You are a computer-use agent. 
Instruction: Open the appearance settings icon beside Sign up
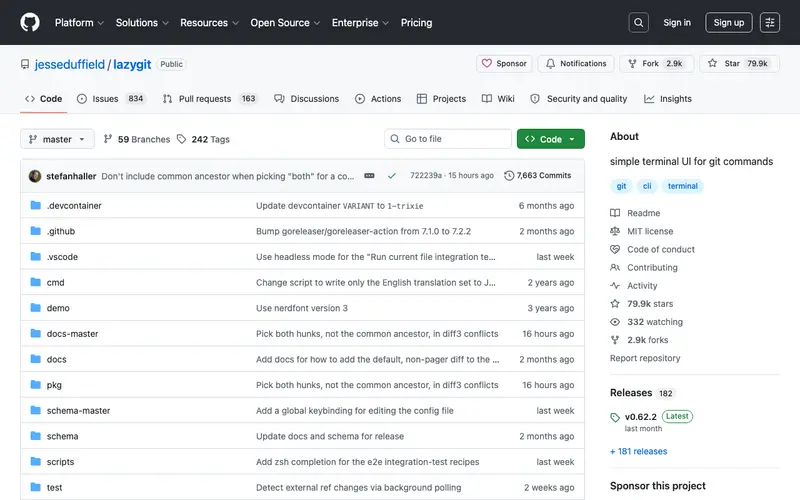pyautogui.click(x=769, y=22)
